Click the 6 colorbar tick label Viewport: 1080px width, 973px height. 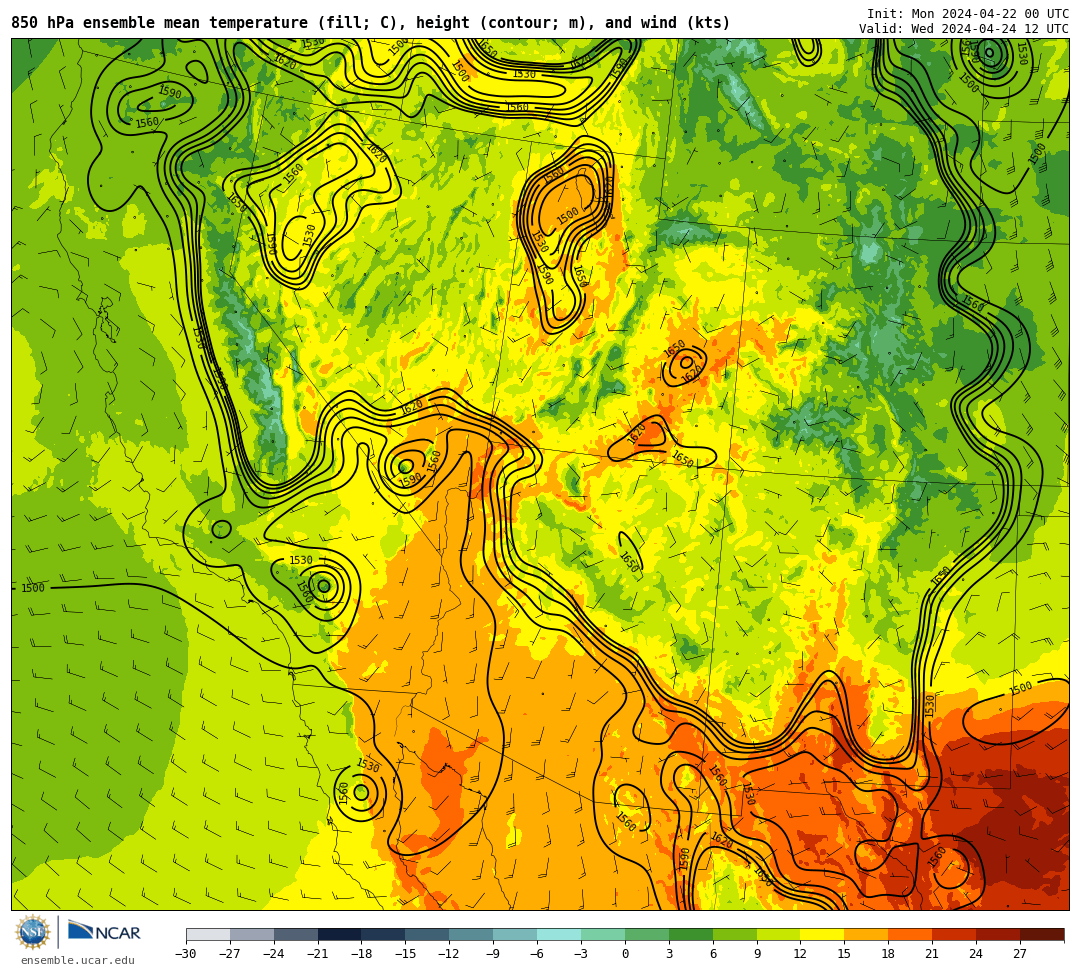(713, 954)
